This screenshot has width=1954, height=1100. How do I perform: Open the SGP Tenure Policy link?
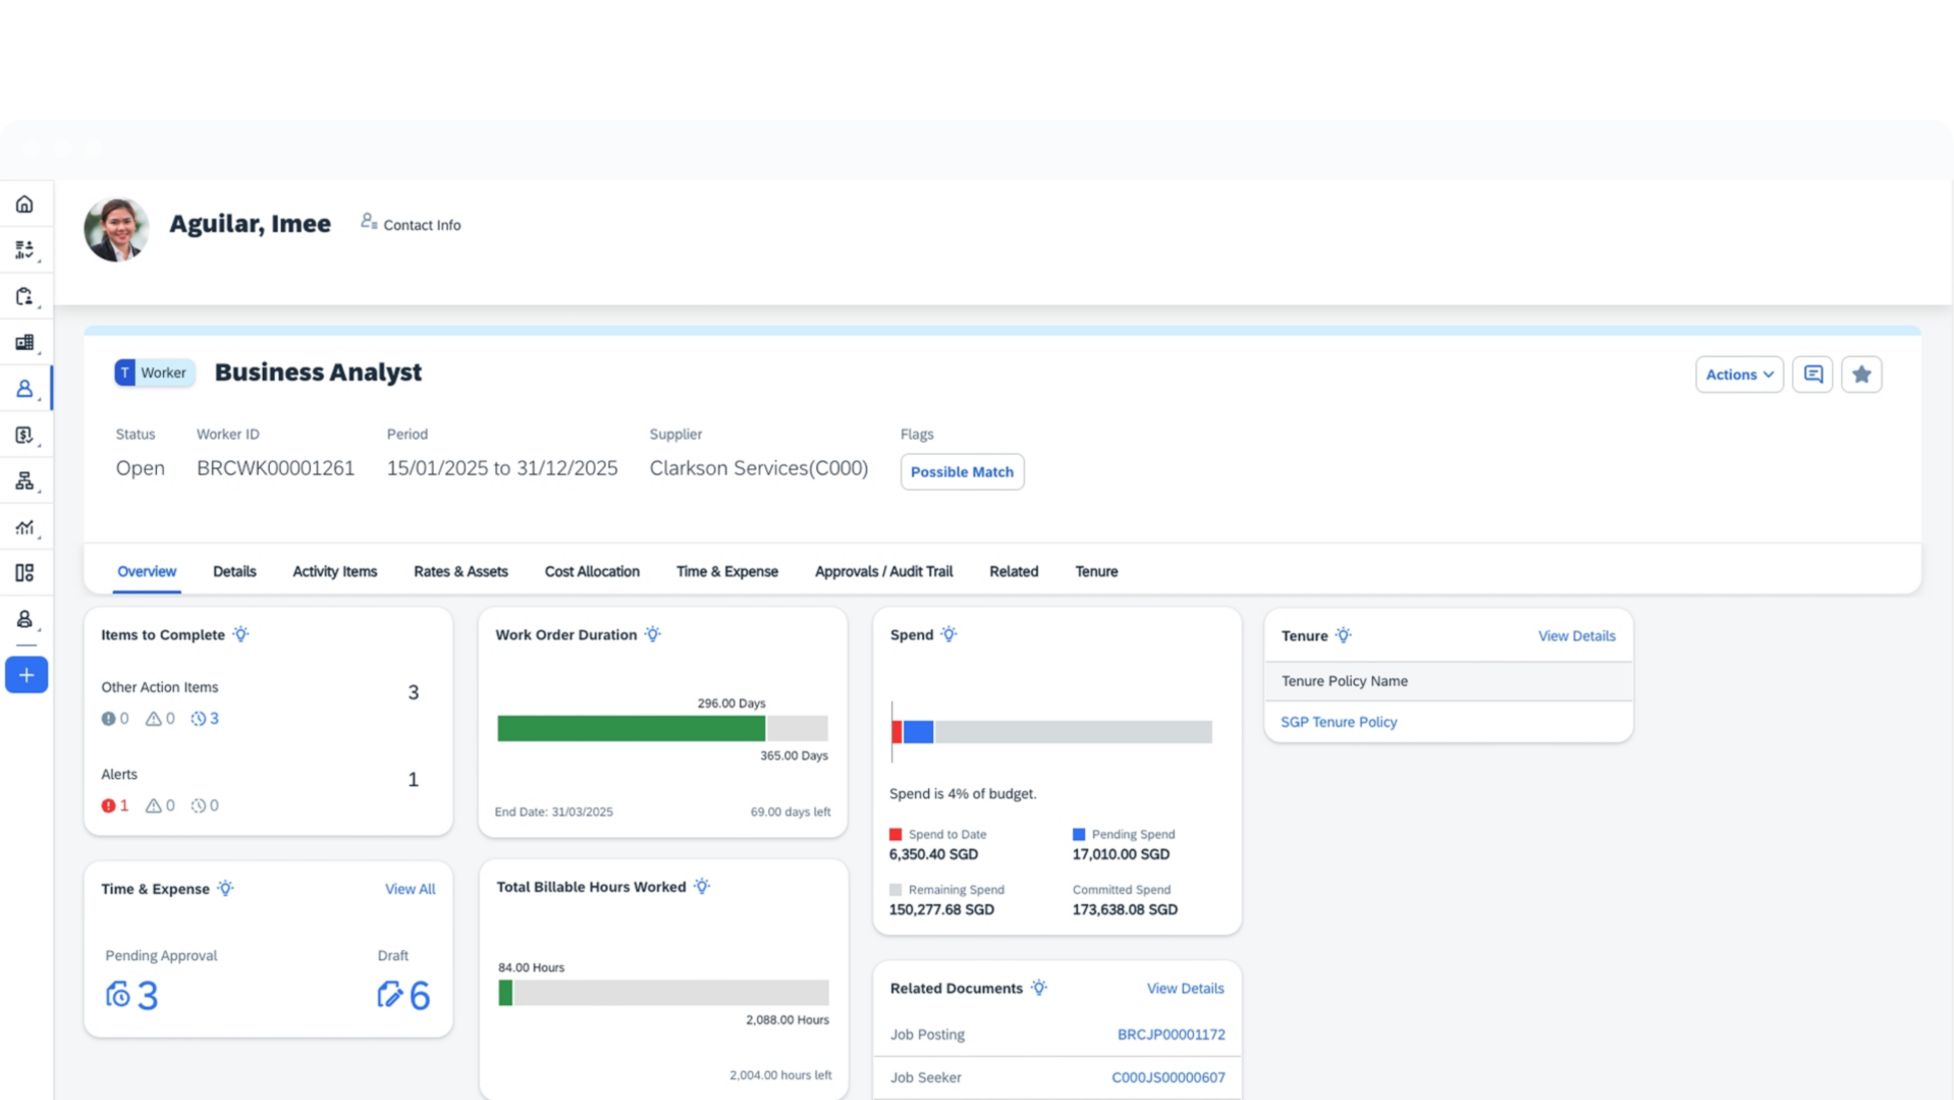coord(1338,722)
